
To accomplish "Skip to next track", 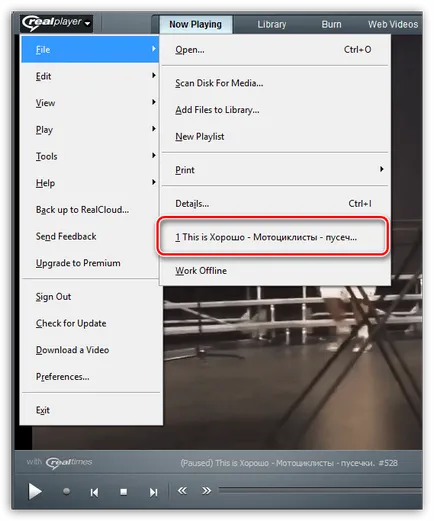I will tap(153, 492).
